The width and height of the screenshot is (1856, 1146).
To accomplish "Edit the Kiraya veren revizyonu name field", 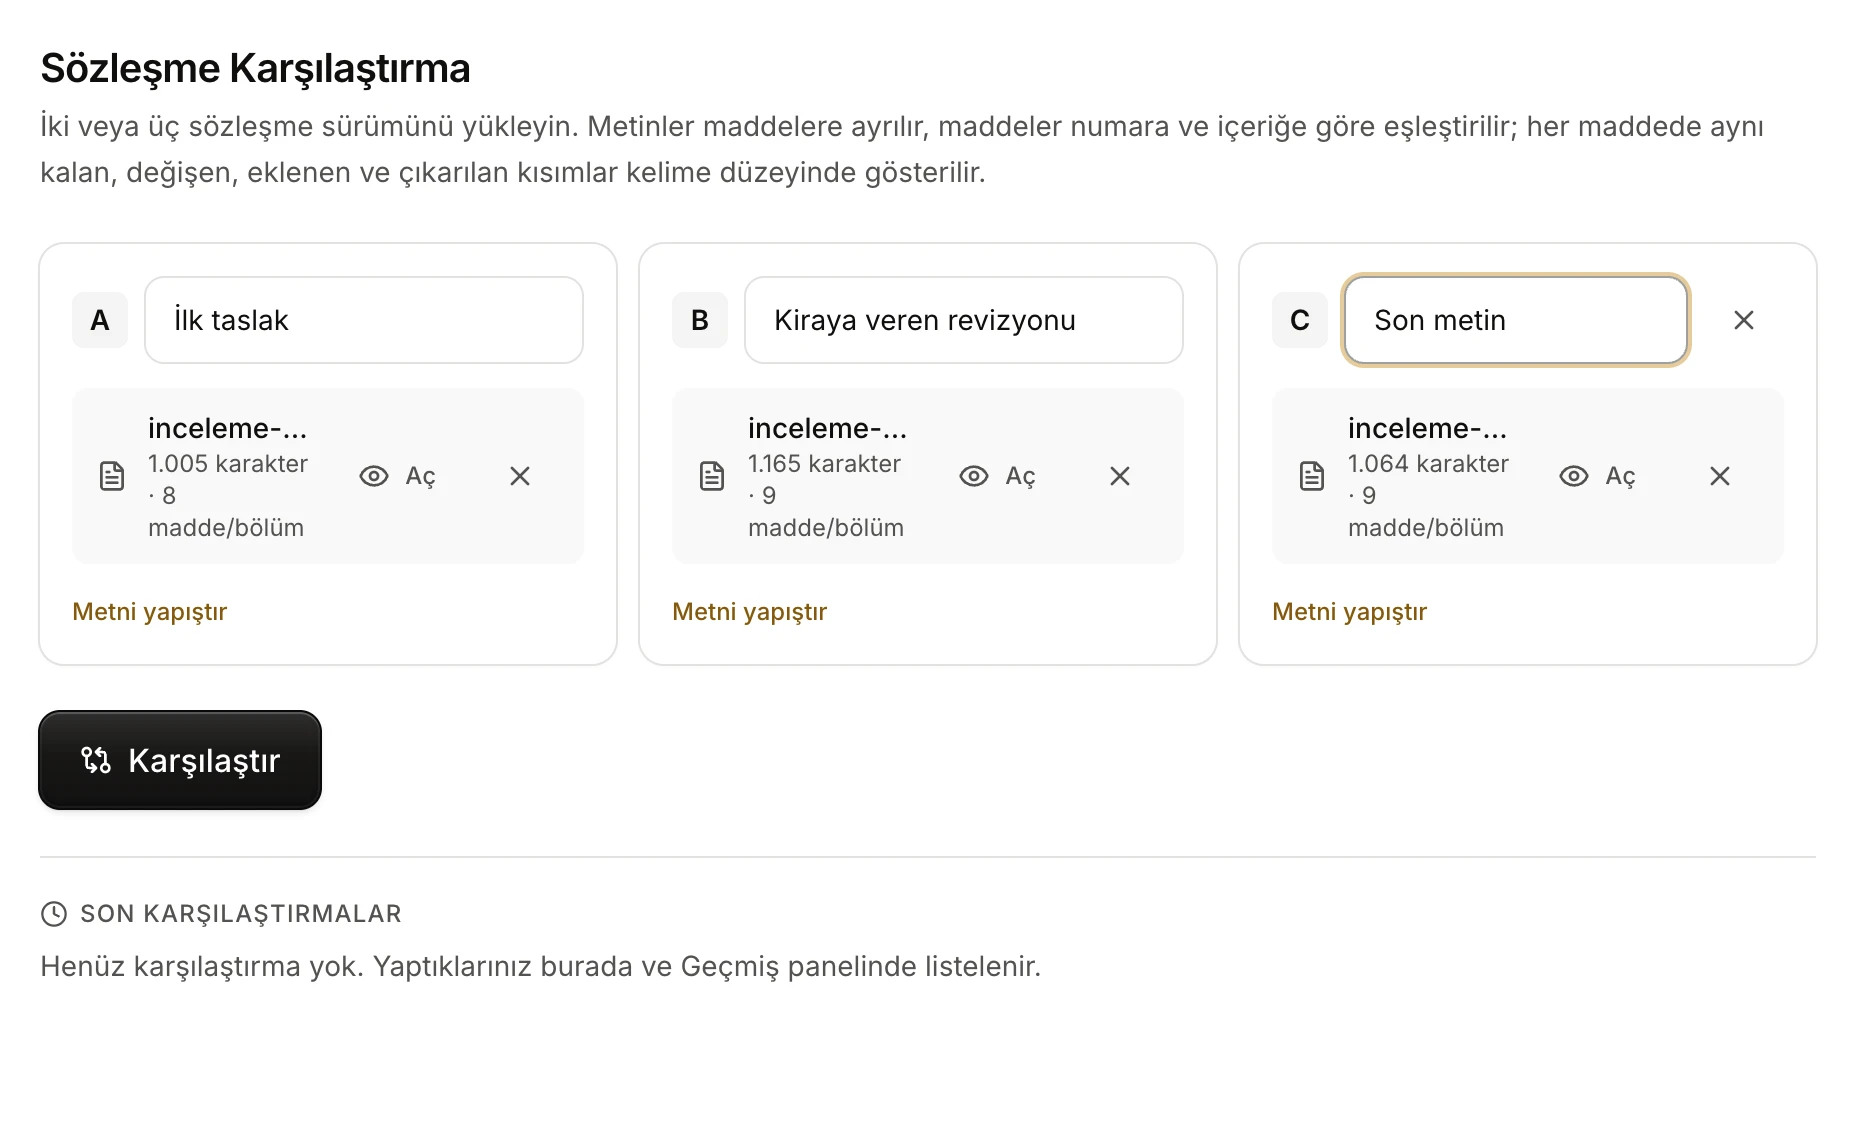I will click(964, 320).
